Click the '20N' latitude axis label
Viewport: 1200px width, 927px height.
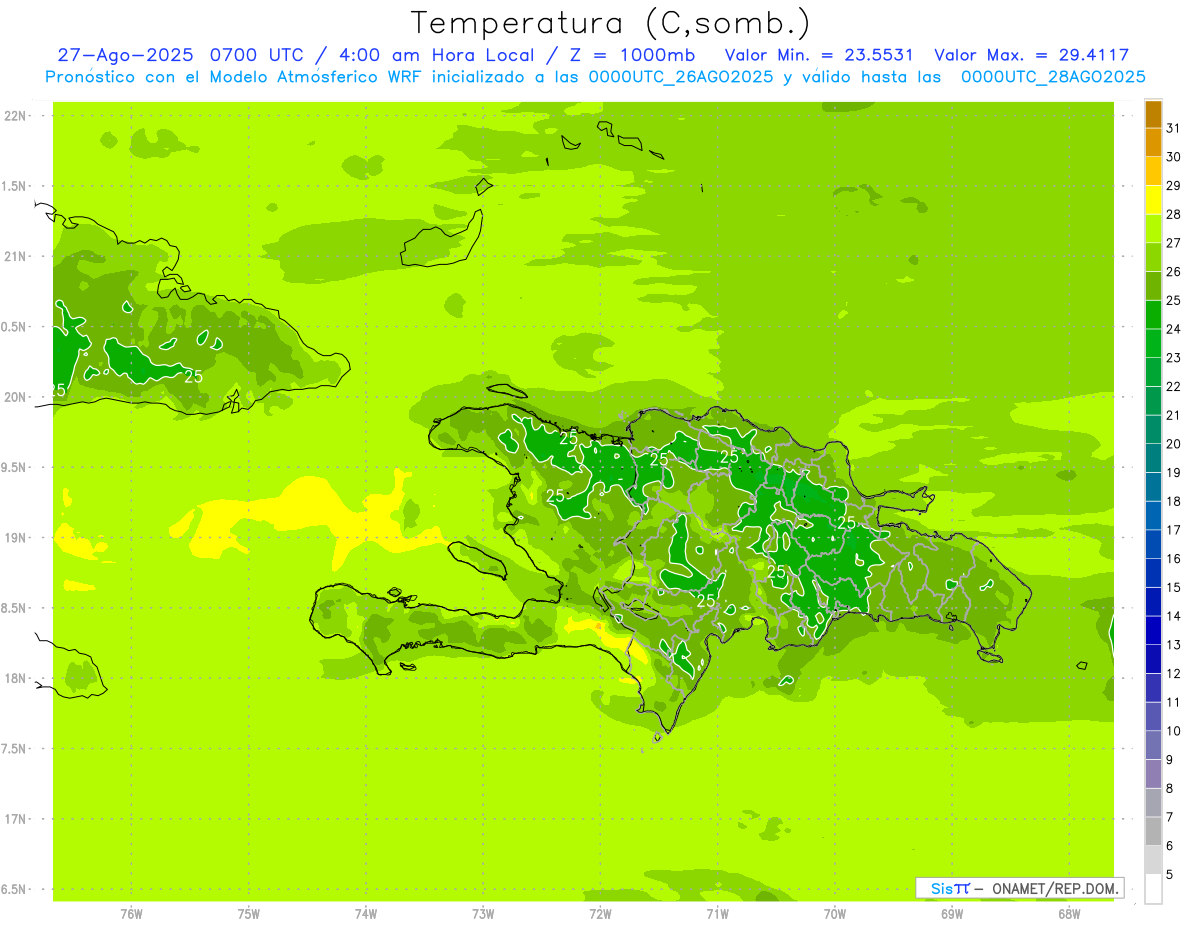tap(17, 397)
